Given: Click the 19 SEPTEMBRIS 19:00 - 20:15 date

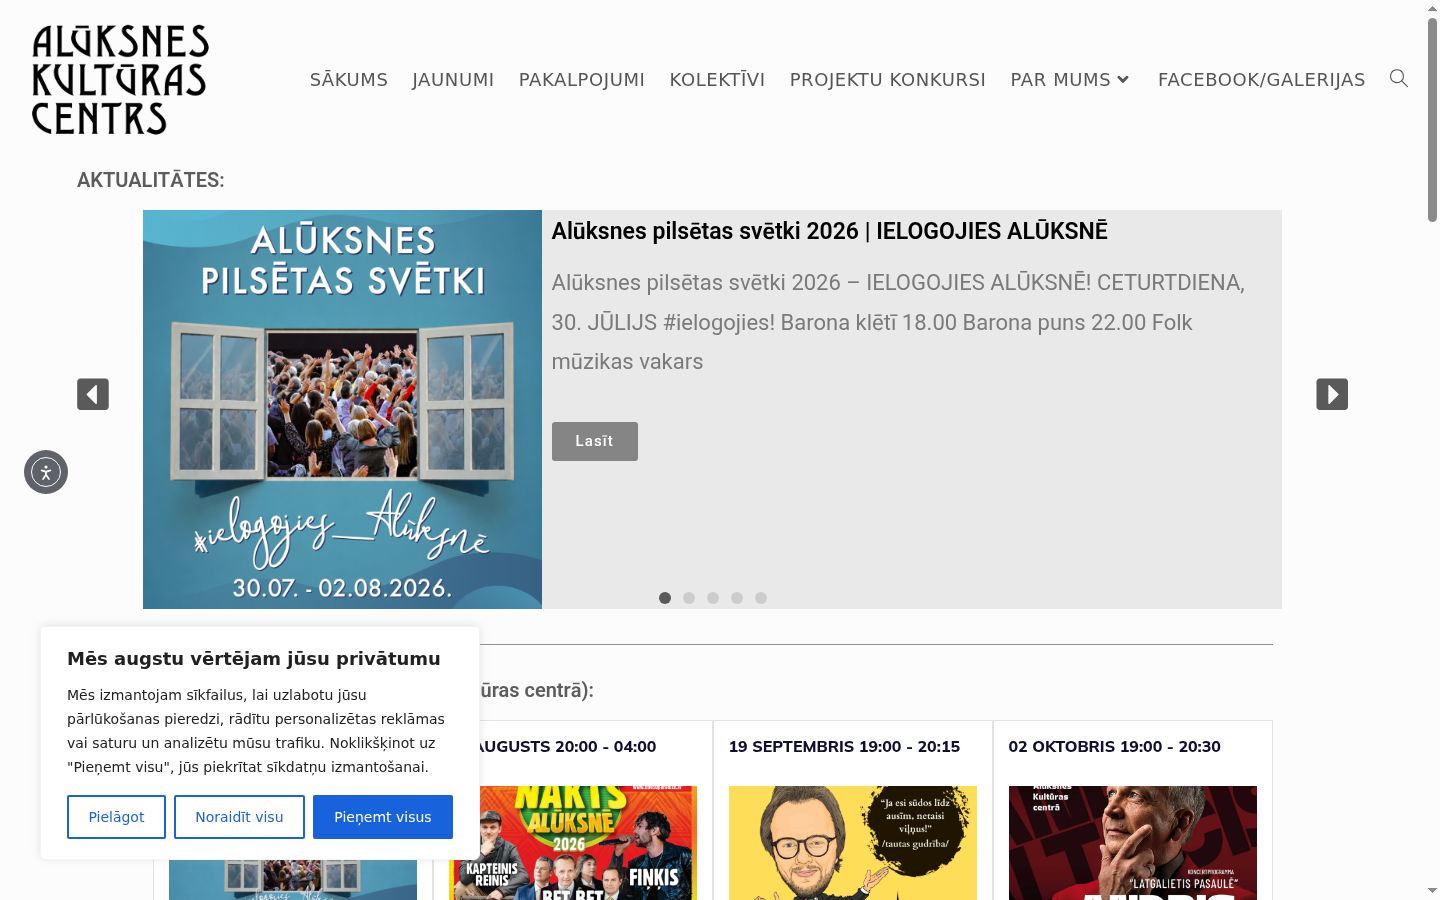Looking at the screenshot, I should click(844, 747).
